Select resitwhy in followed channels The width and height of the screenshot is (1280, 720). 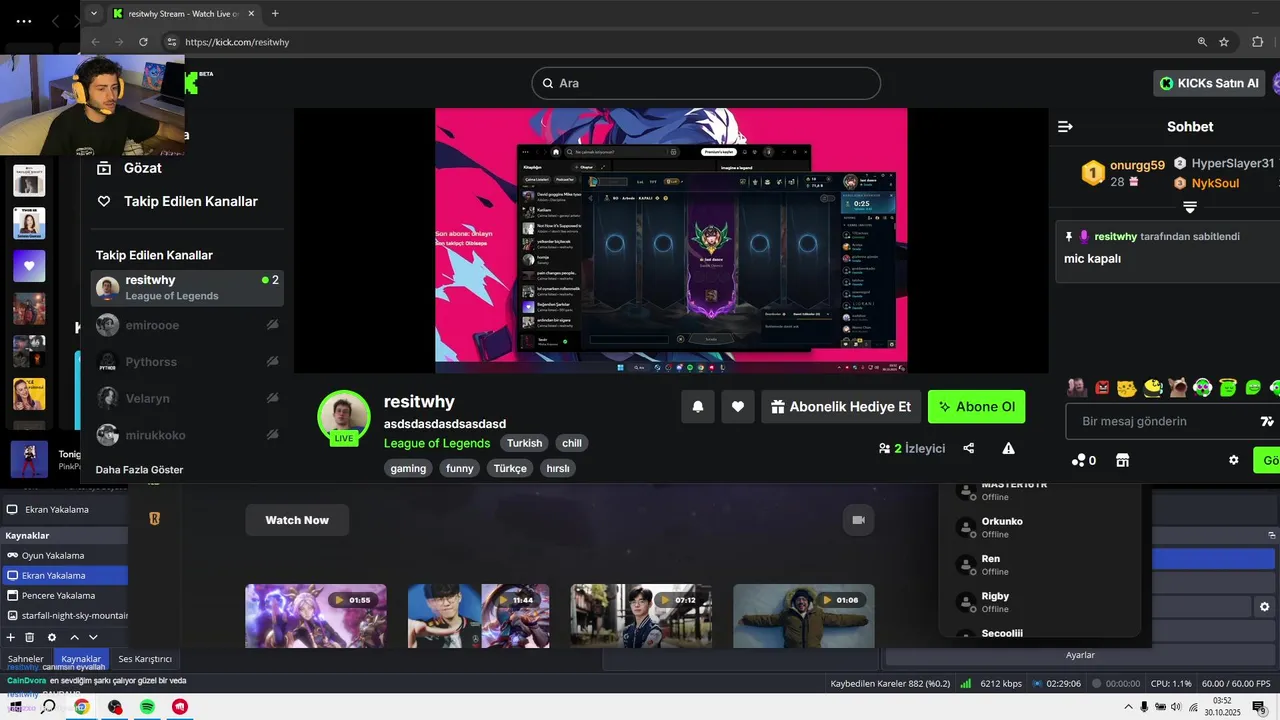click(x=187, y=288)
